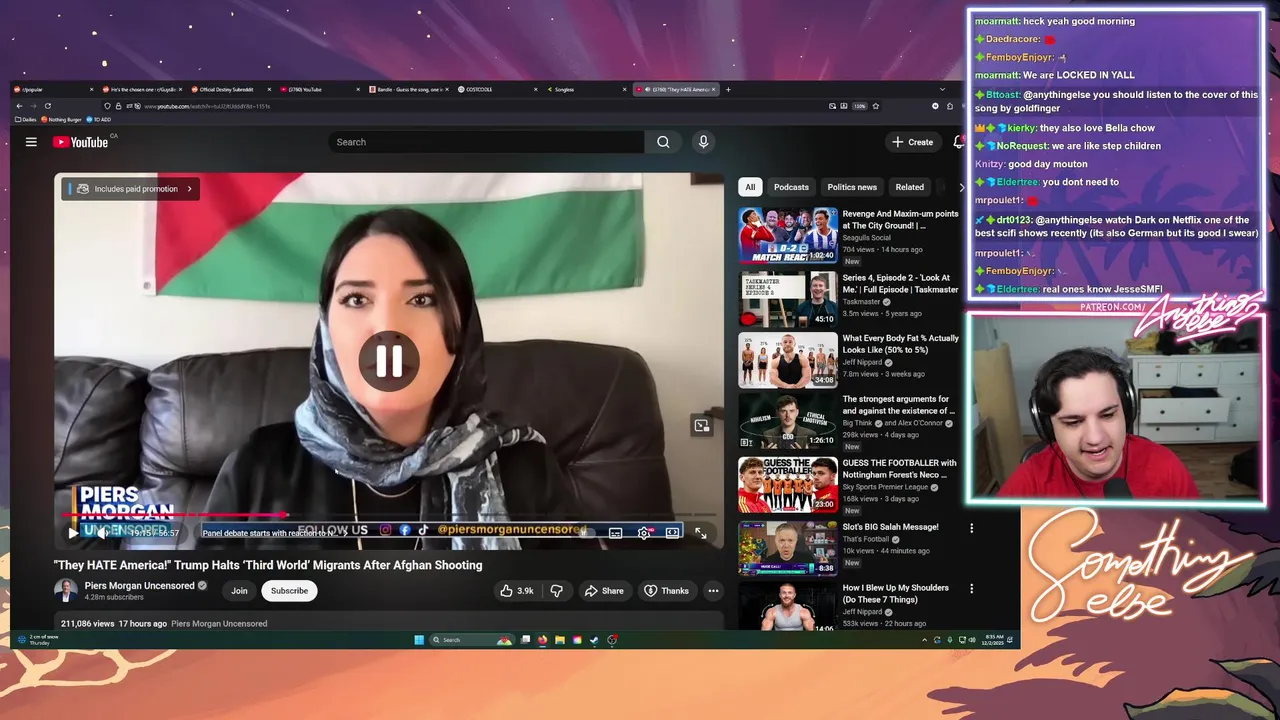Dislike the video
1280x720 pixels.
tap(557, 591)
